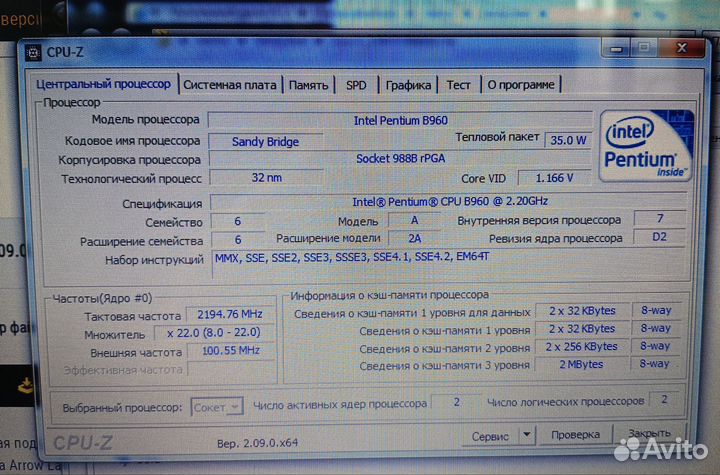Click the Расширение модели value 2A

tap(415, 238)
